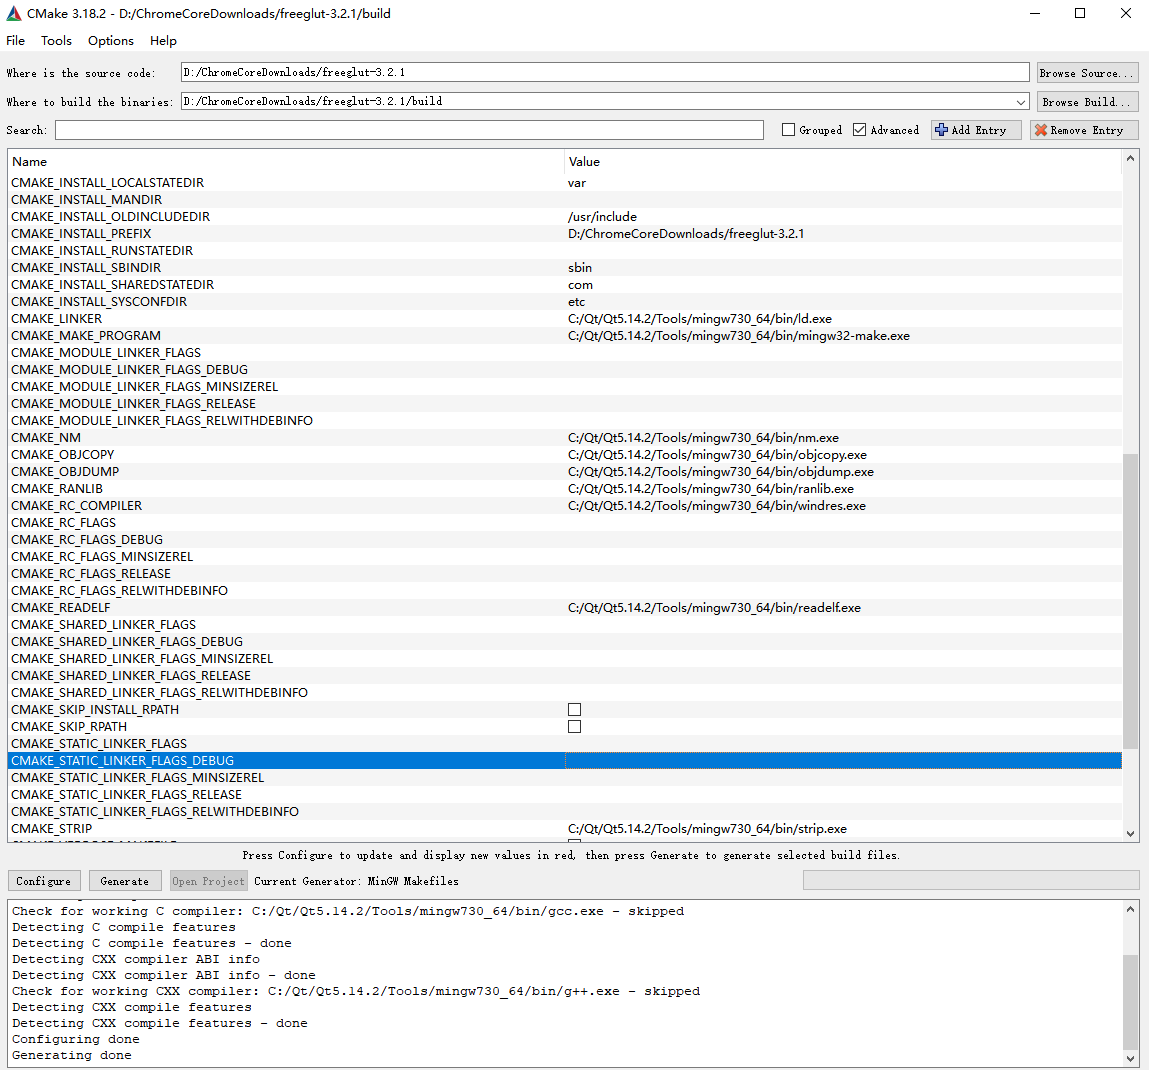Enable CMAKE_SKIP_RPATH checkbox
The image size is (1149, 1070).
(x=574, y=726)
